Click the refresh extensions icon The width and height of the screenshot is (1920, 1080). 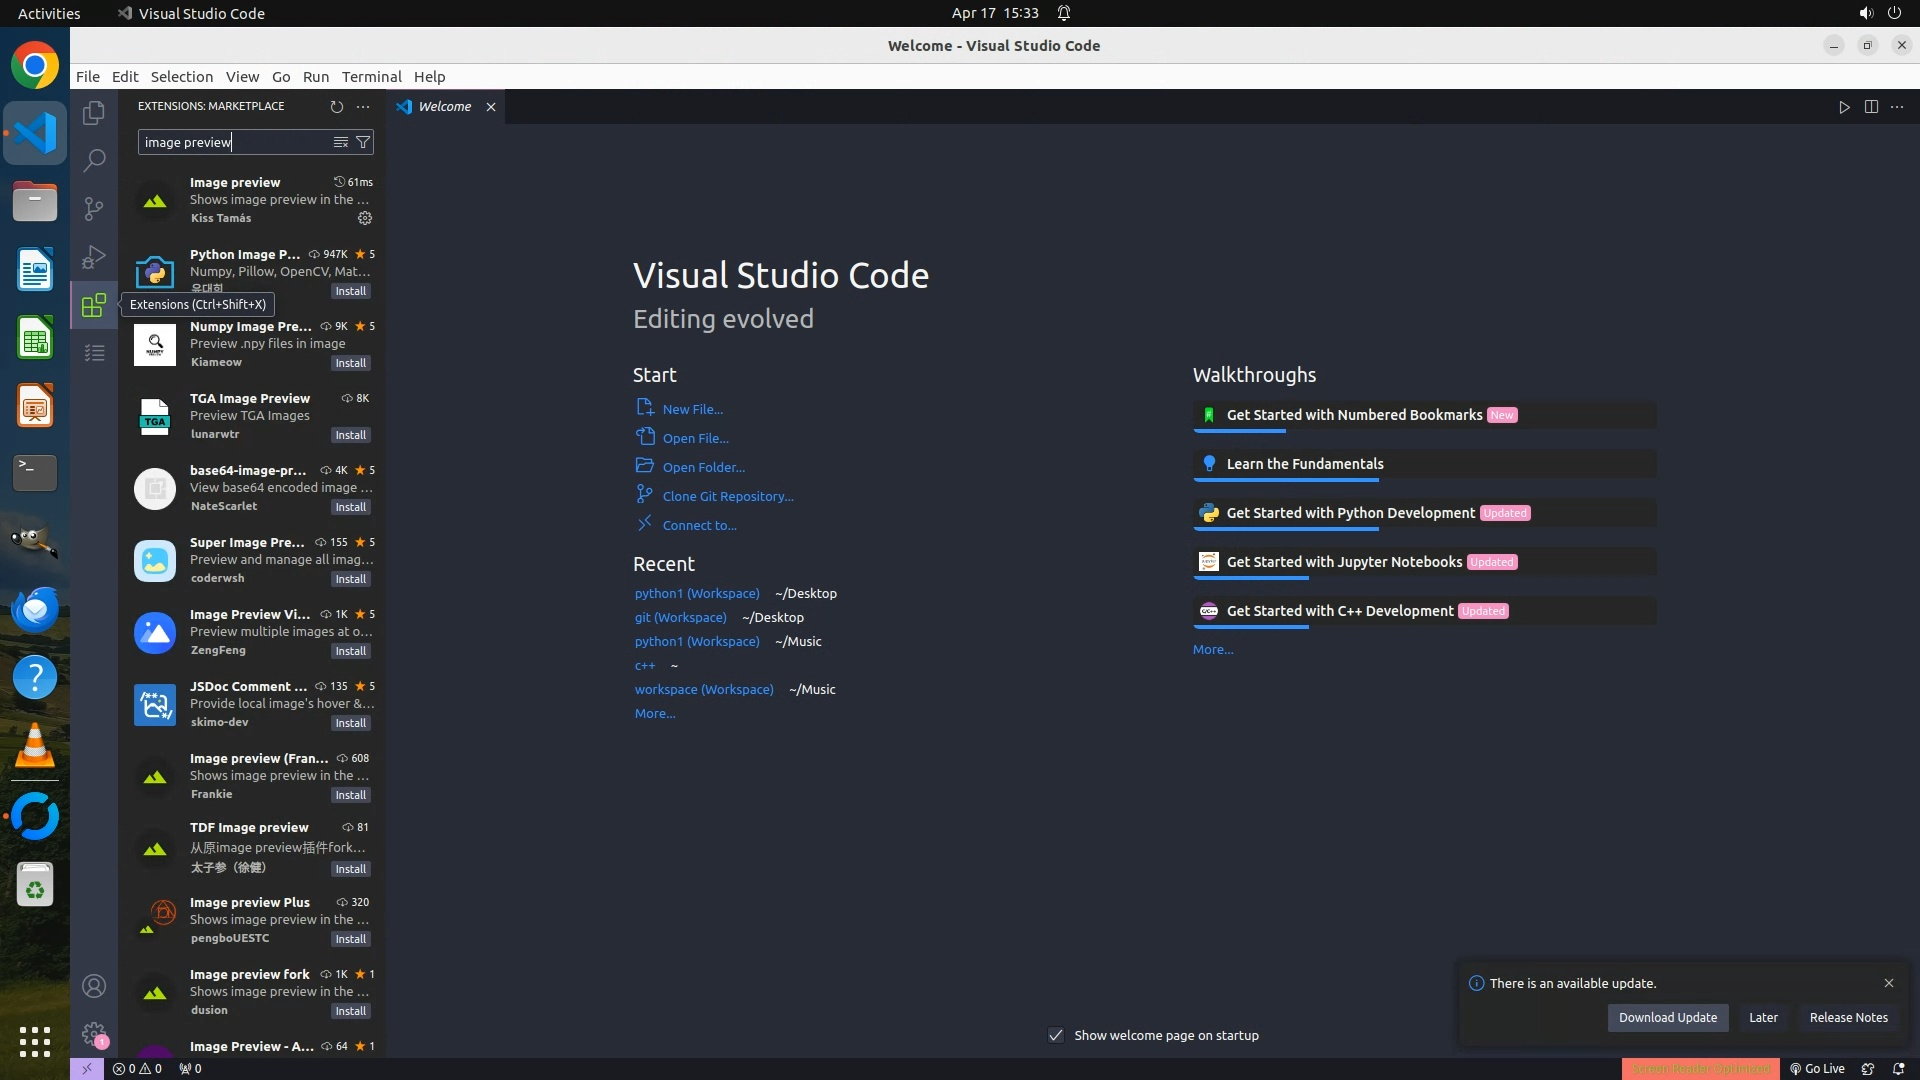point(337,107)
